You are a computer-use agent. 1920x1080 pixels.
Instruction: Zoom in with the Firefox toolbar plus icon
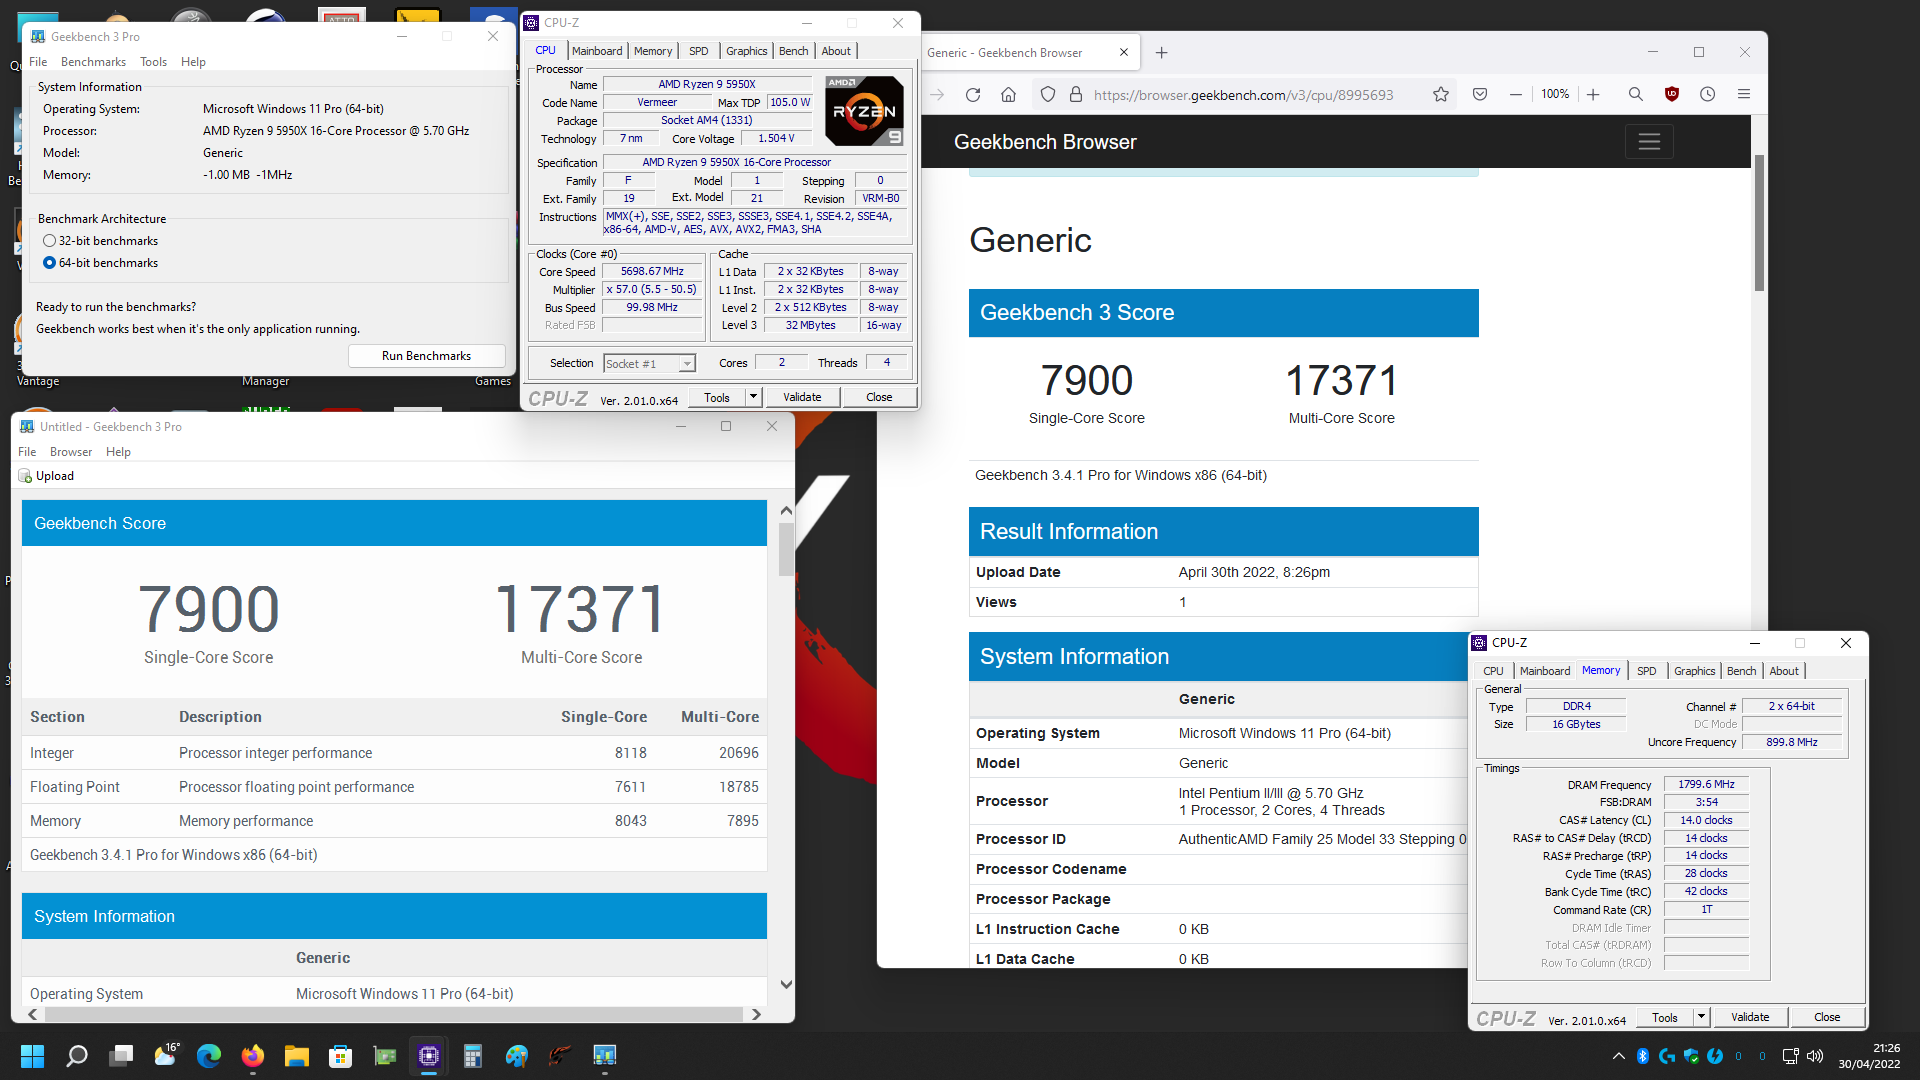click(x=1593, y=94)
